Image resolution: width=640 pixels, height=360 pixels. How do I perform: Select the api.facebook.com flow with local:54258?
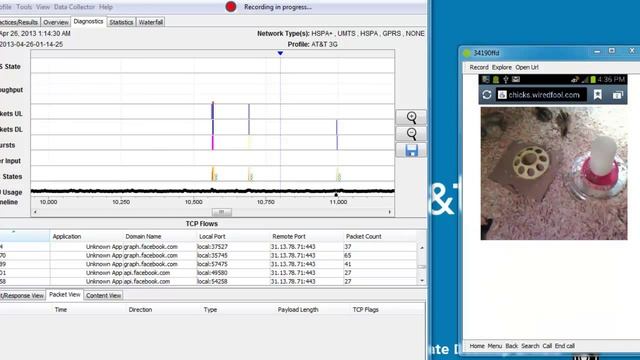pyautogui.click(x=208, y=281)
